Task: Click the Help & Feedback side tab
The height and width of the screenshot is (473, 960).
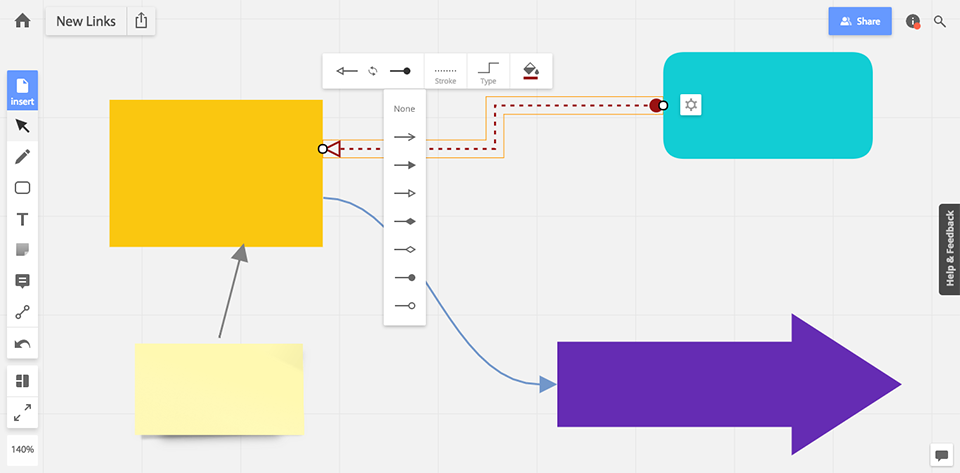Action: (950, 249)
